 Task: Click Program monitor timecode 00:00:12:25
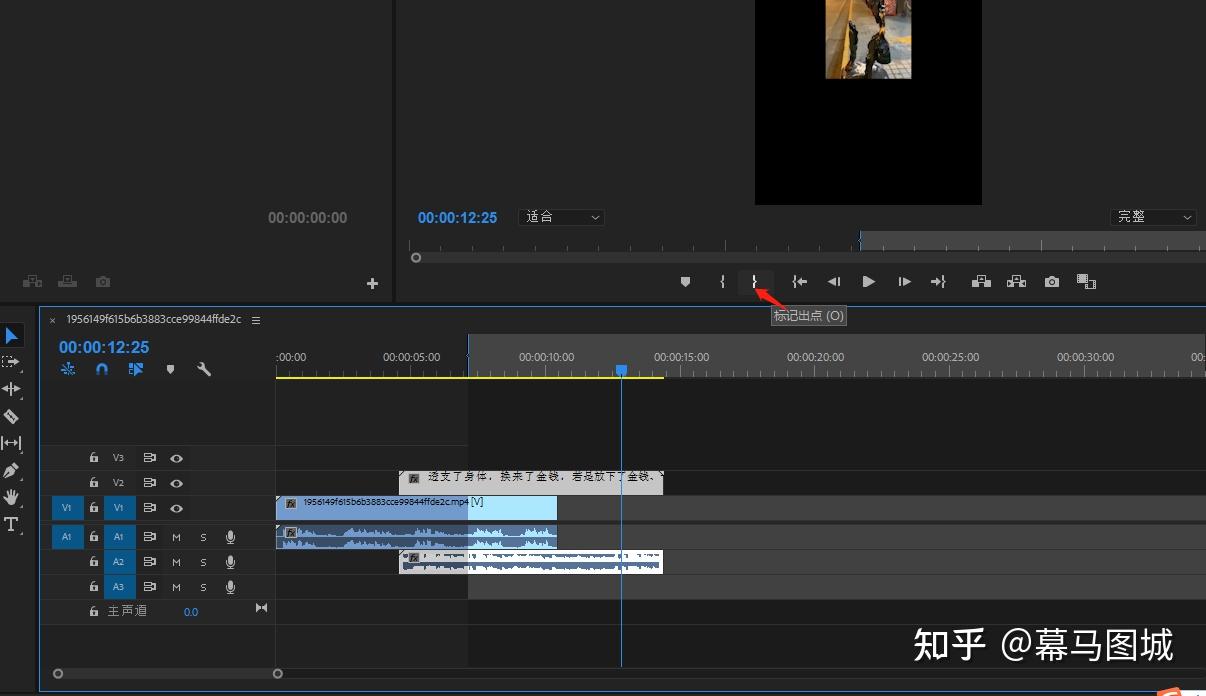click(457, 217)
